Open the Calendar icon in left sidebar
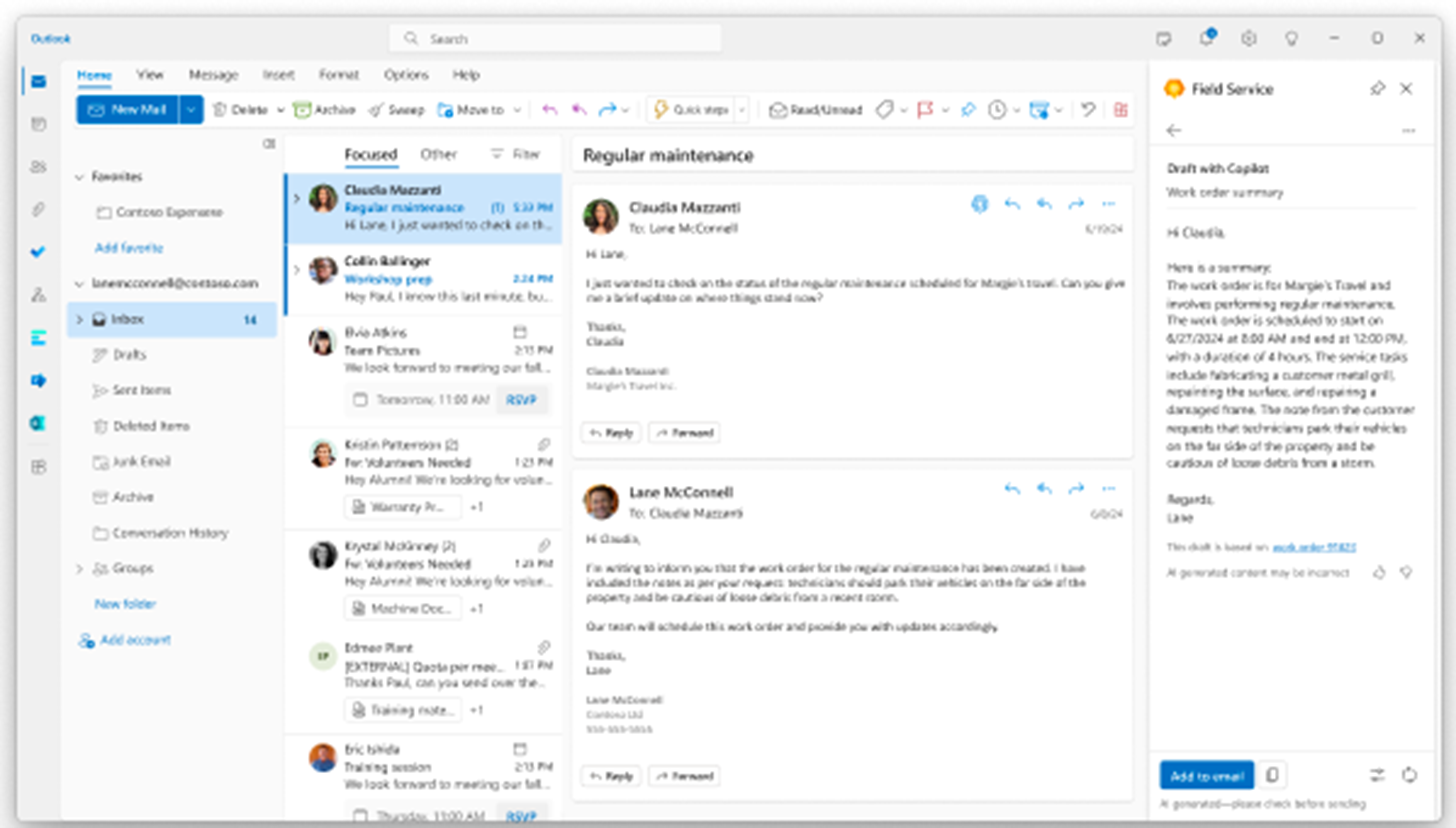1456x828 pixels. pos(39,124)
